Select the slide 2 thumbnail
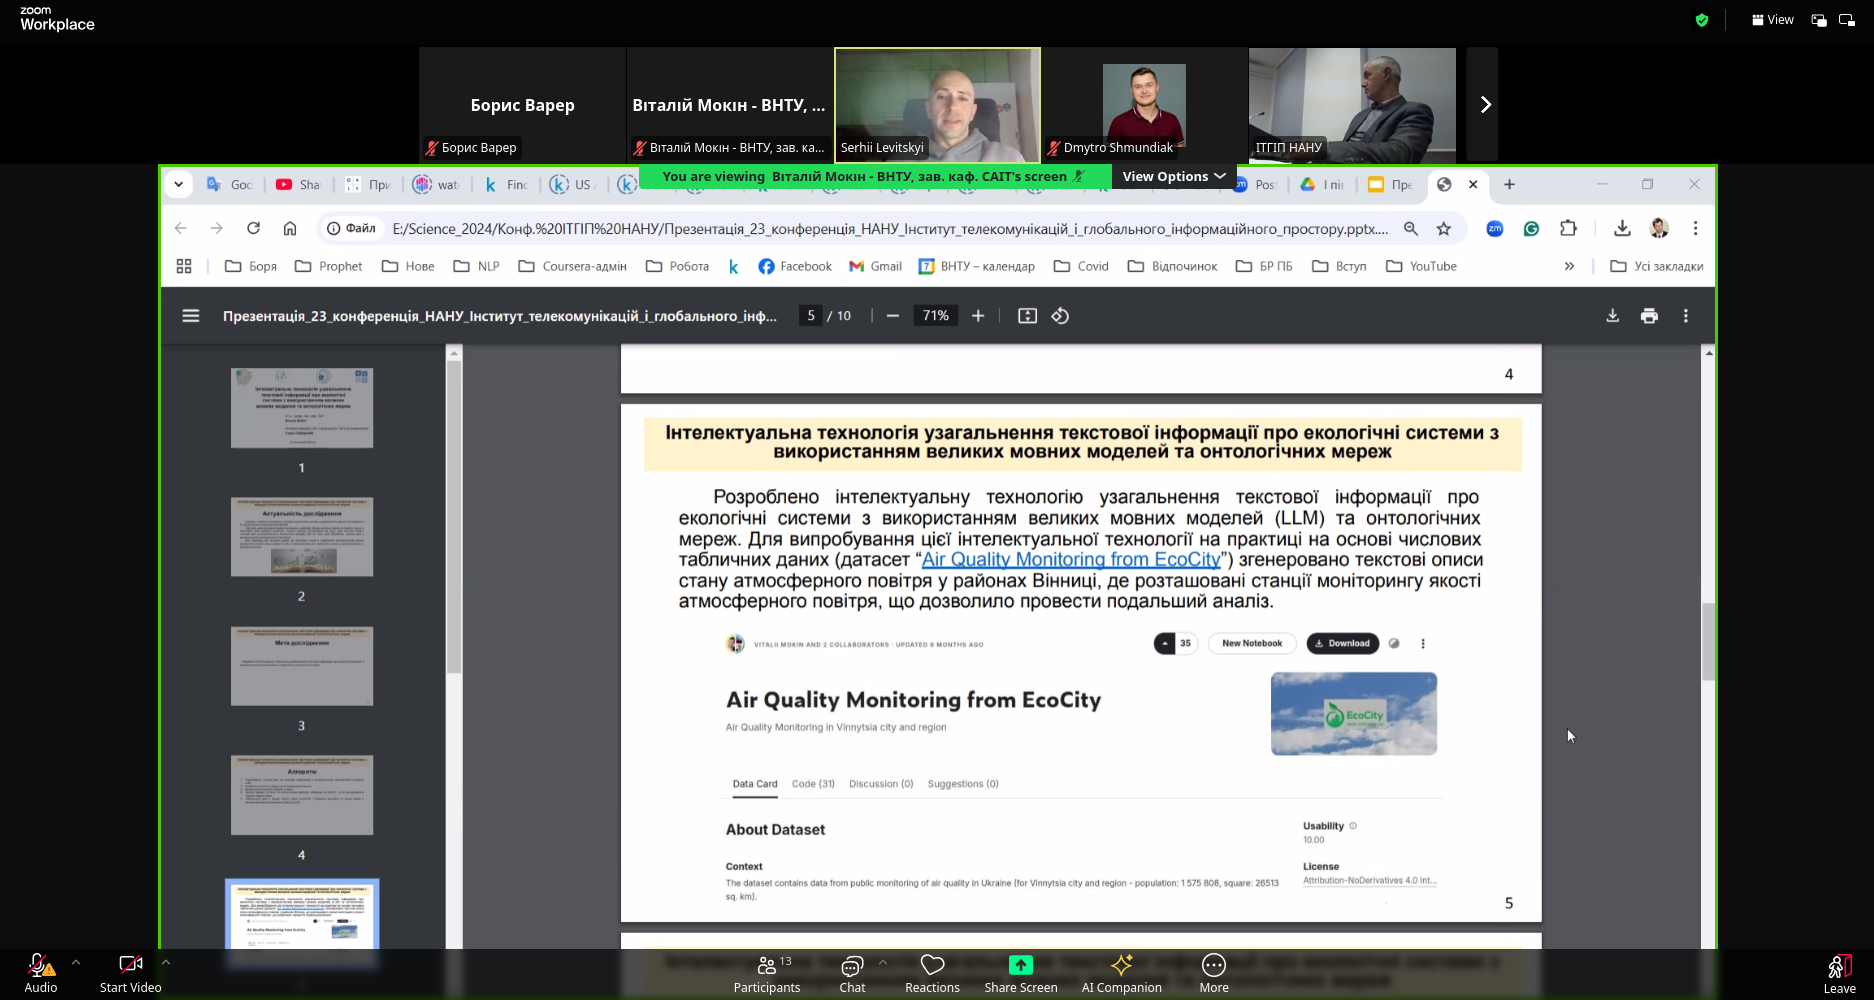This screenshot has height=1000, width=1874. [x=302, y=537]
